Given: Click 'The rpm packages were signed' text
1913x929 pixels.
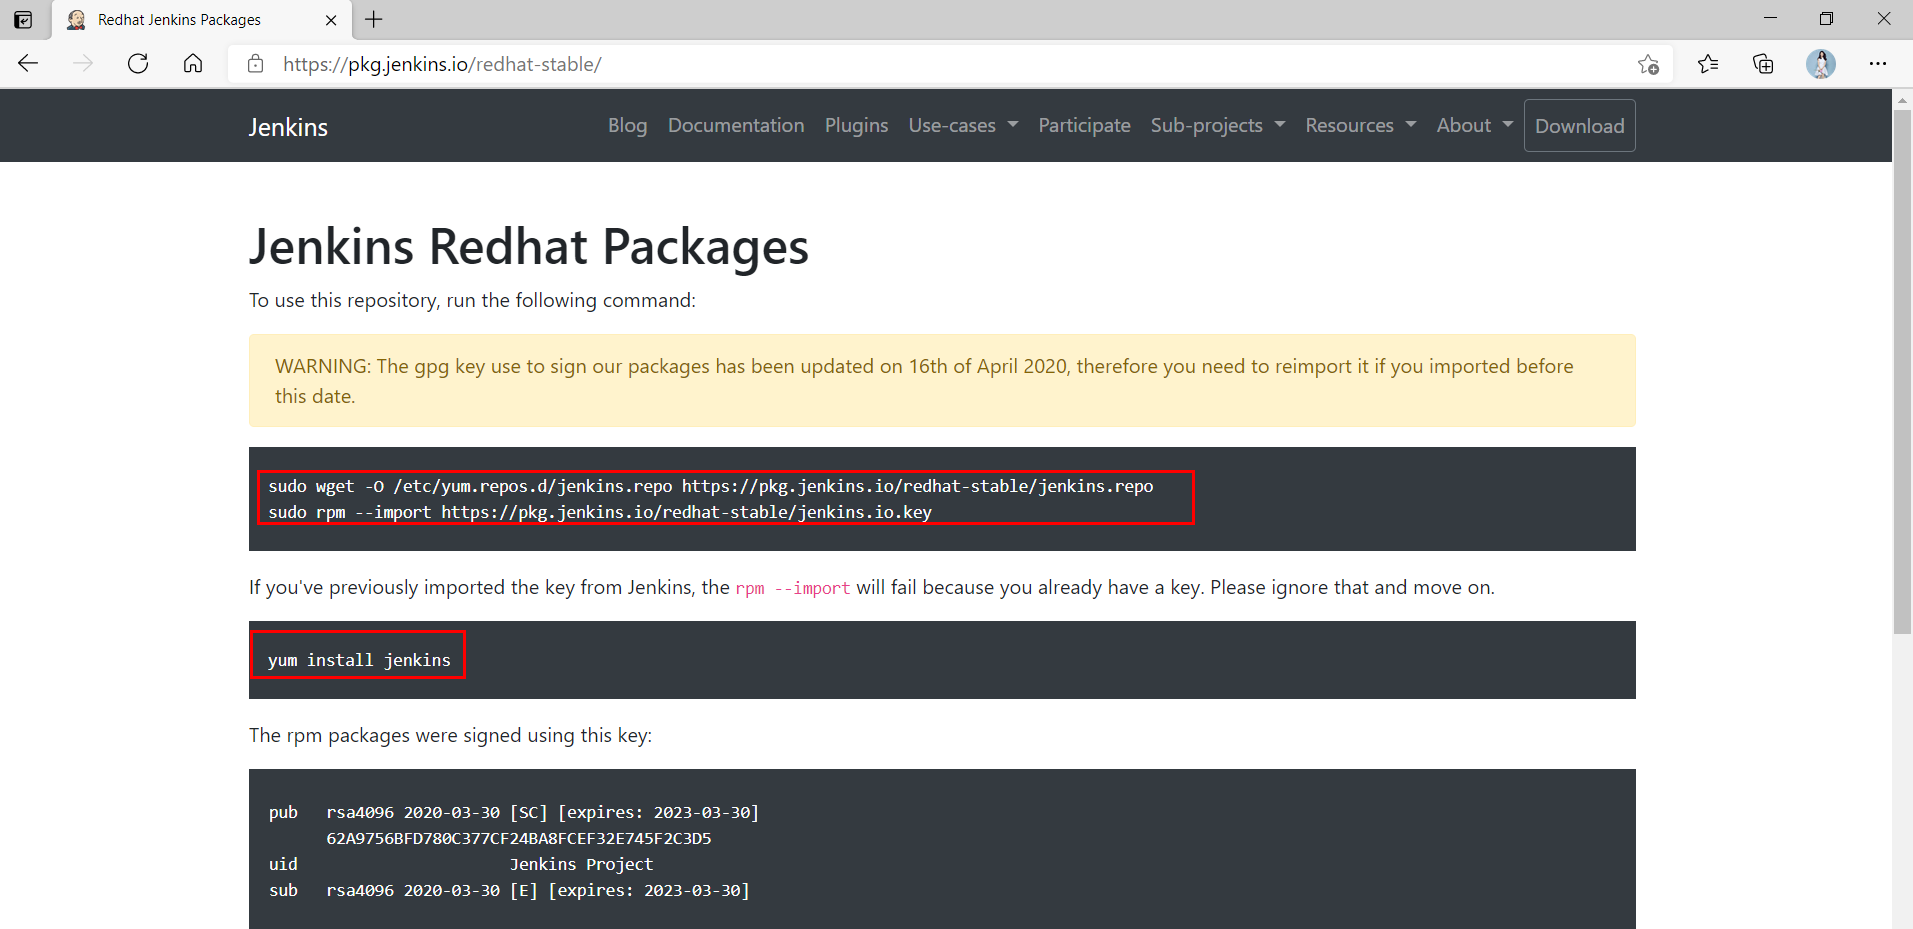Looking at the screenshot, I should tap(450, 735).
